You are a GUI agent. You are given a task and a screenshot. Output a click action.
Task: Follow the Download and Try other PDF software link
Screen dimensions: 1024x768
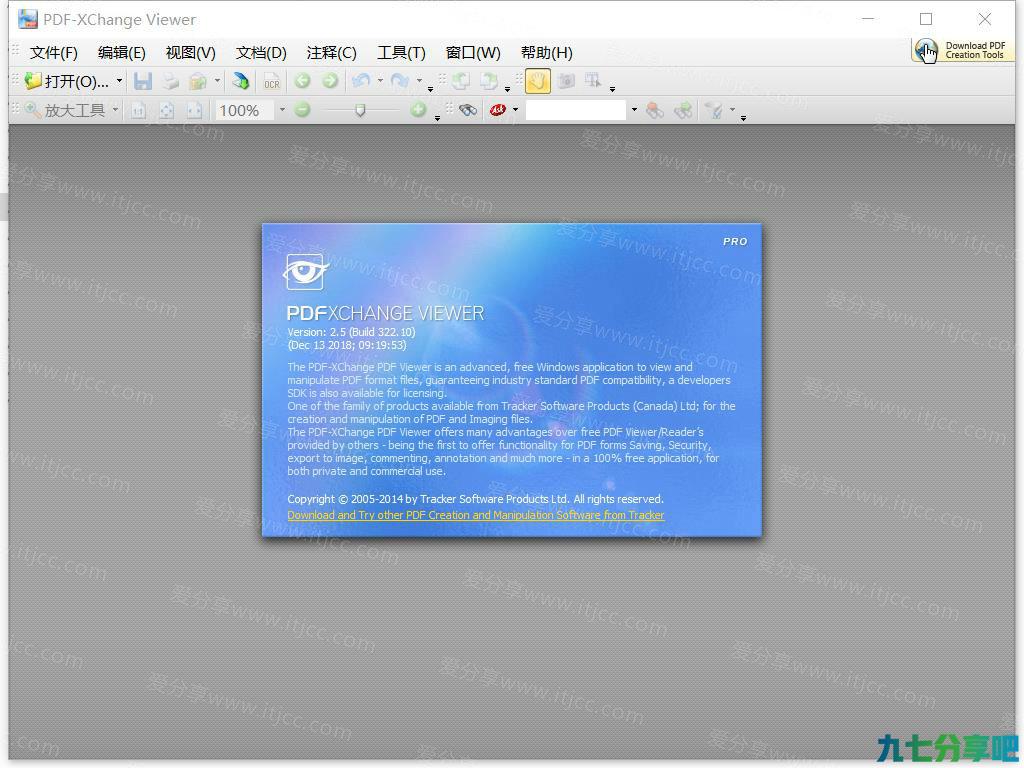pyautogui.click(x=475, y=515)
